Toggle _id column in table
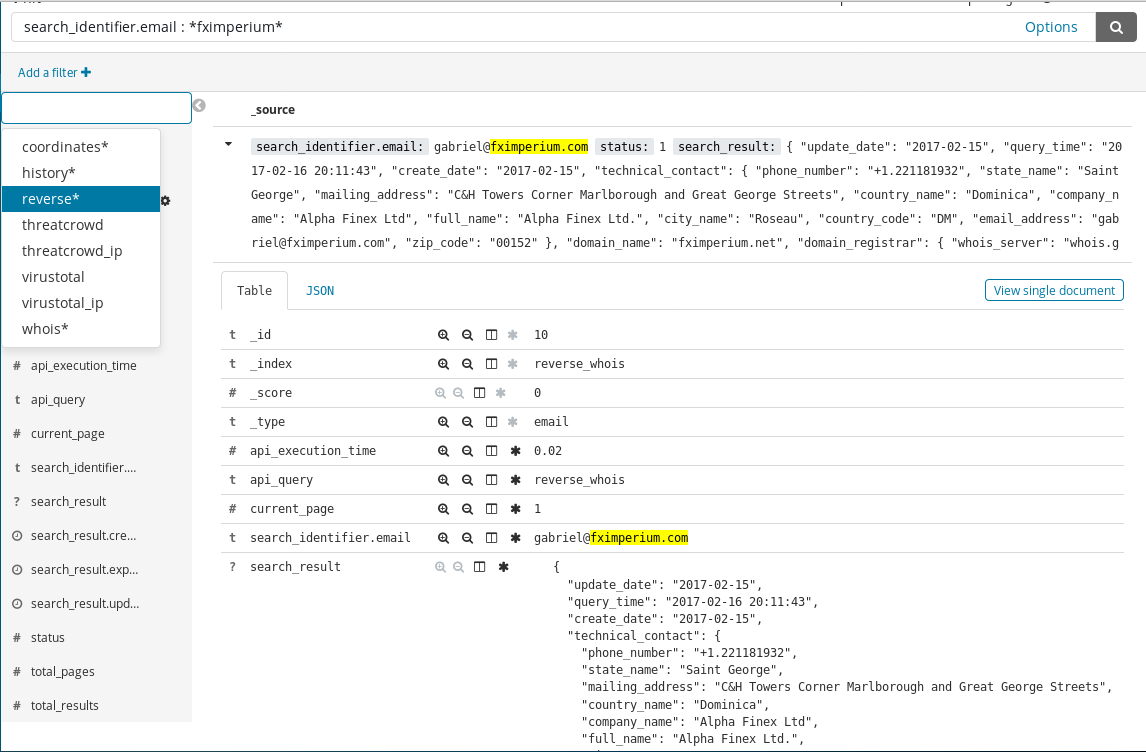The height and width of the screenshot is (752, 1146). click(x=491, y=335)
